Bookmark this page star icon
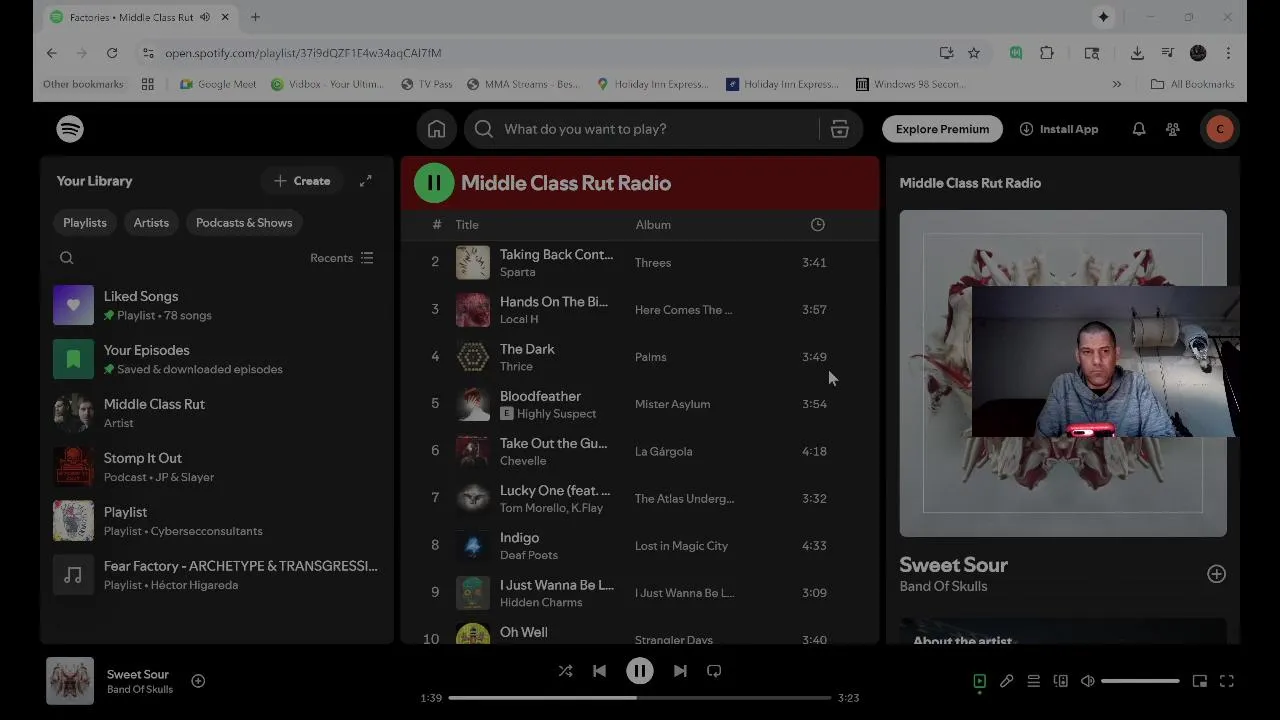 pyautogui.click(x=973, y=53)
